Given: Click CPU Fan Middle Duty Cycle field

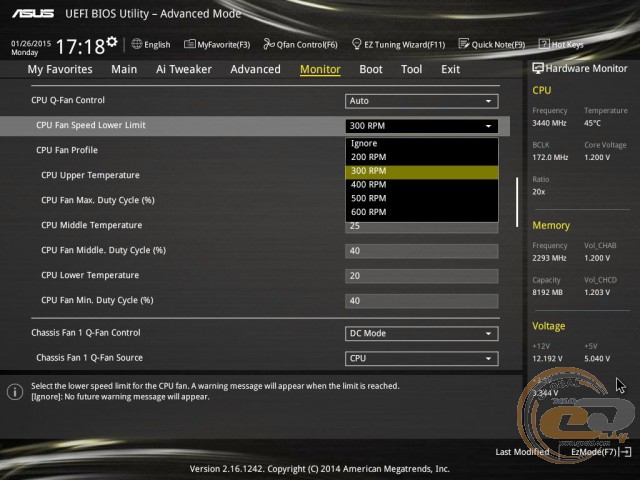Looking at the screenshot, I should pyautogui.click(x=422, y=251).
